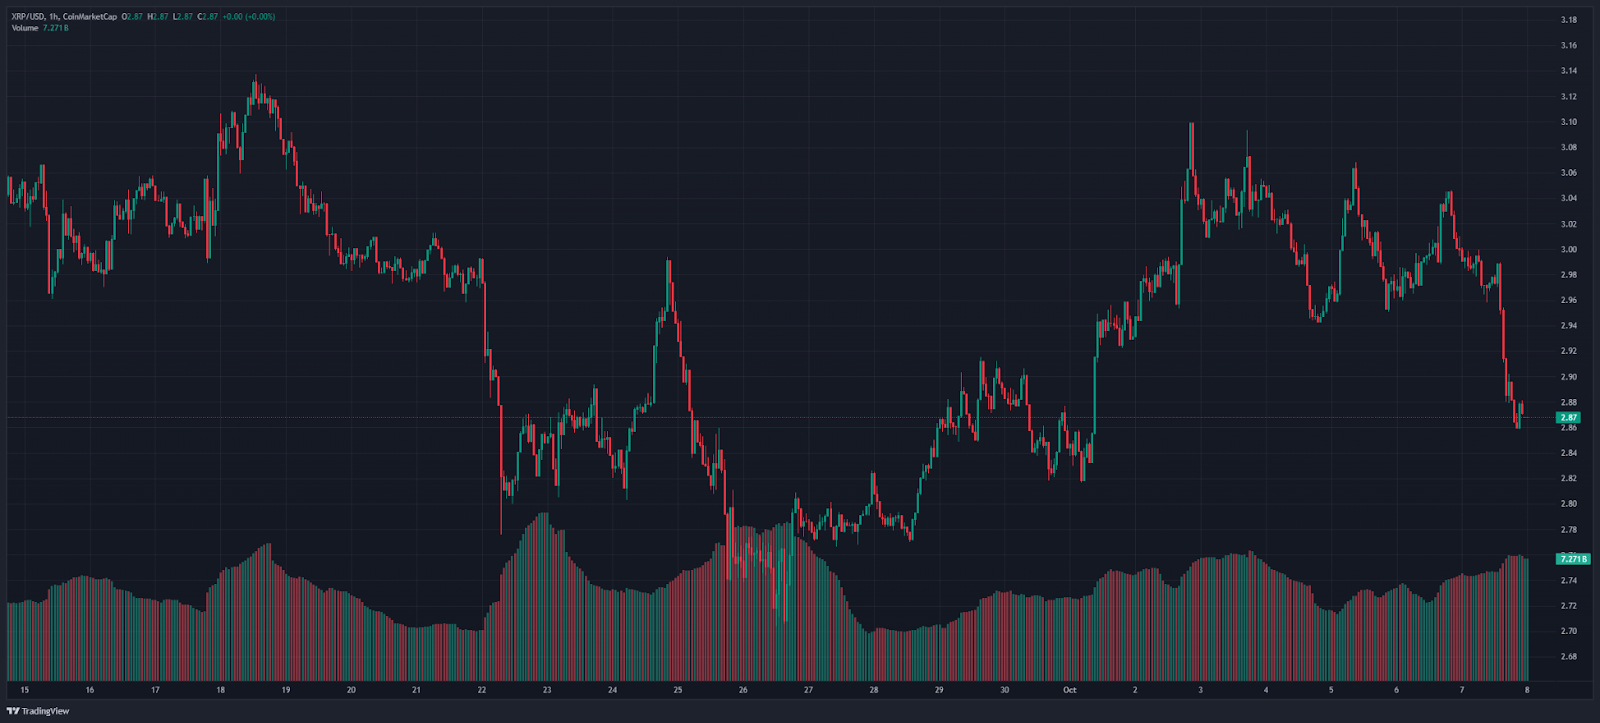Click the TradingView logo icon
1600x723 pixels.
[13, 711]
